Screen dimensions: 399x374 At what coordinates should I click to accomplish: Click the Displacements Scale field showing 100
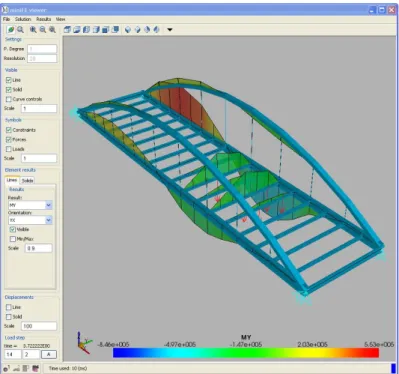39,326
